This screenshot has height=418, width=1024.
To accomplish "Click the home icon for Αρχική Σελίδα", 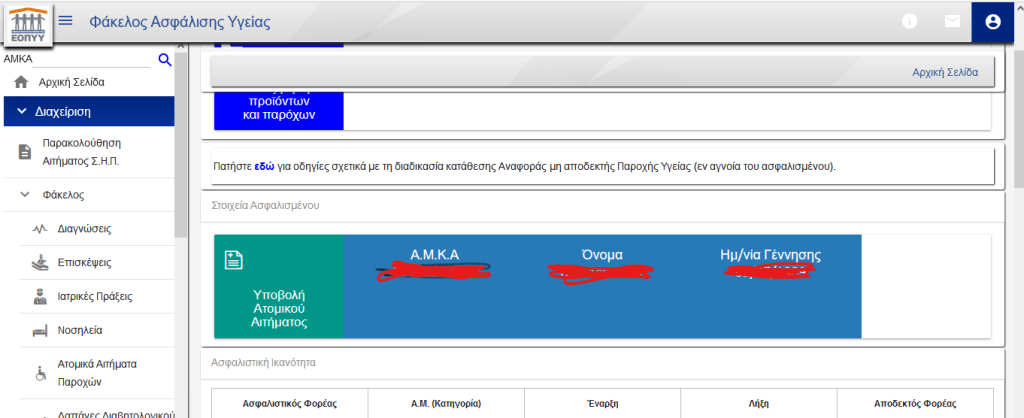I will 20,83.
